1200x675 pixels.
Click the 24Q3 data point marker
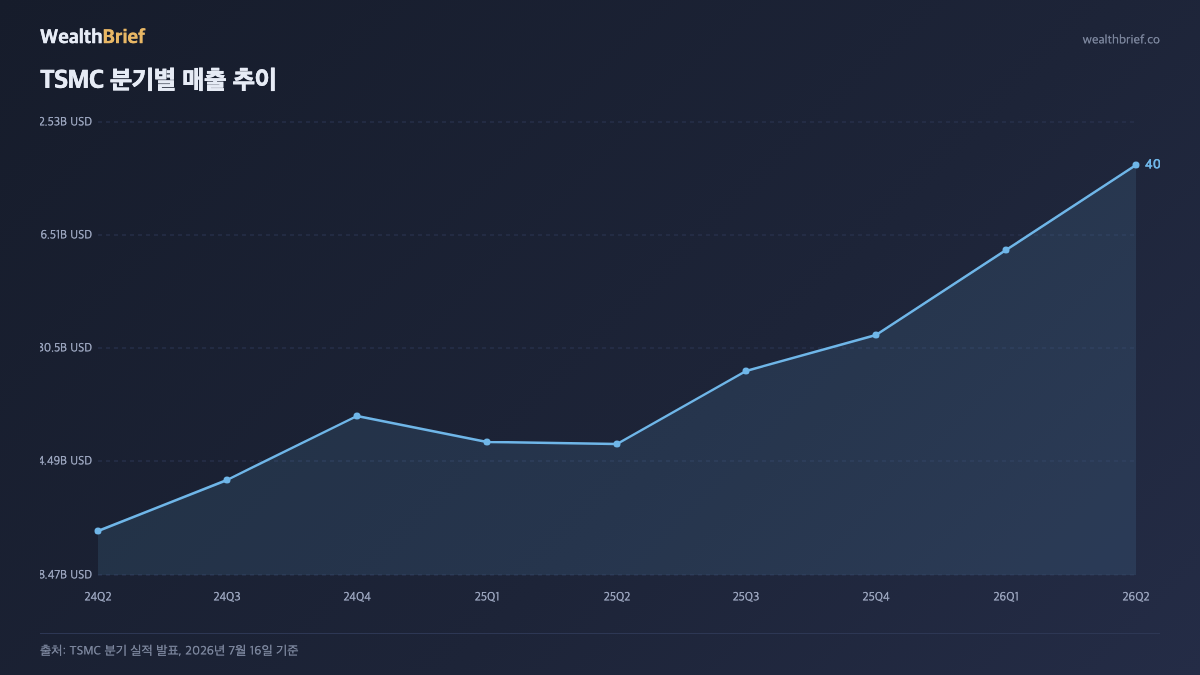pyautogui.click(x=227, y=480)
